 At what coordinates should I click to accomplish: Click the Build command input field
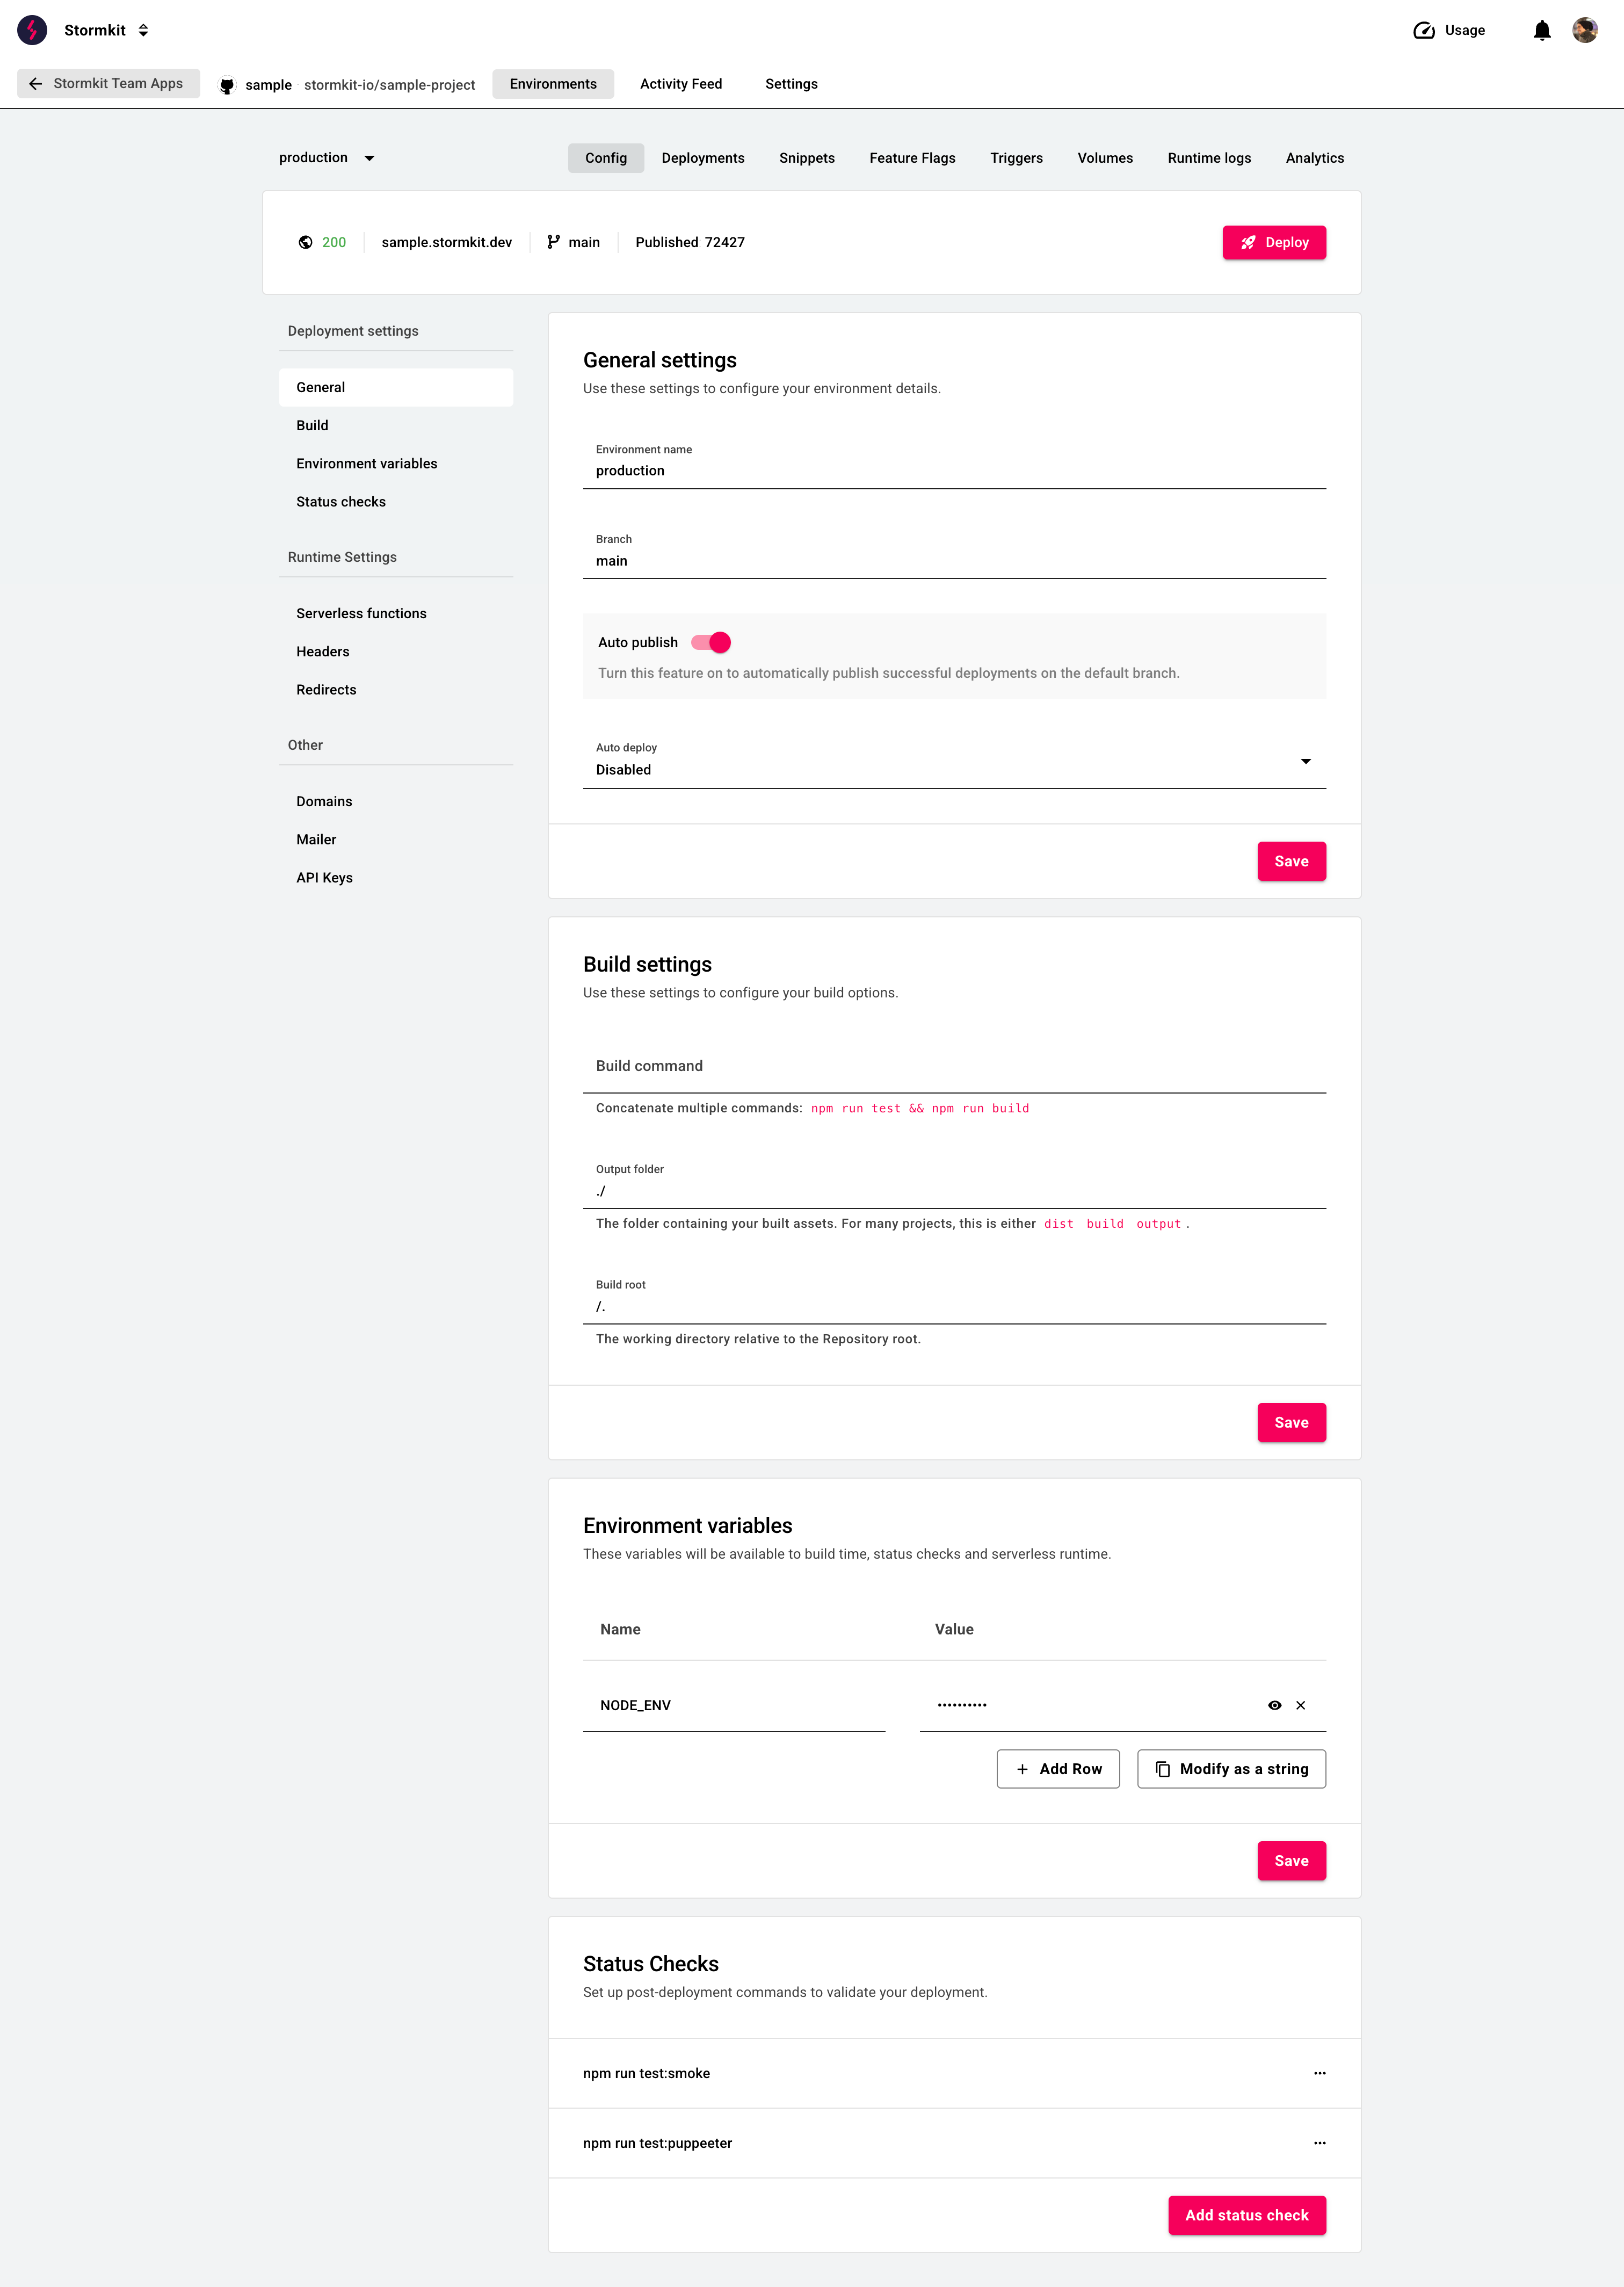click(954, 1066)
